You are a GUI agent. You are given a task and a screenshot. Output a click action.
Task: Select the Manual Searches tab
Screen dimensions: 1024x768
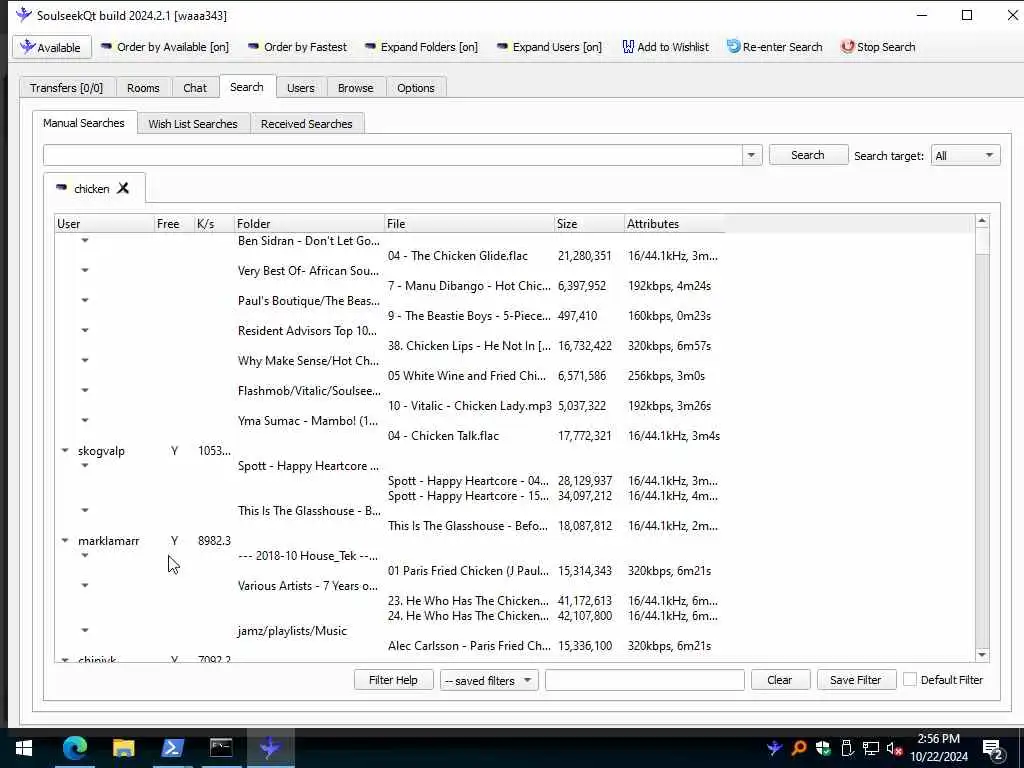click(84, 123)
